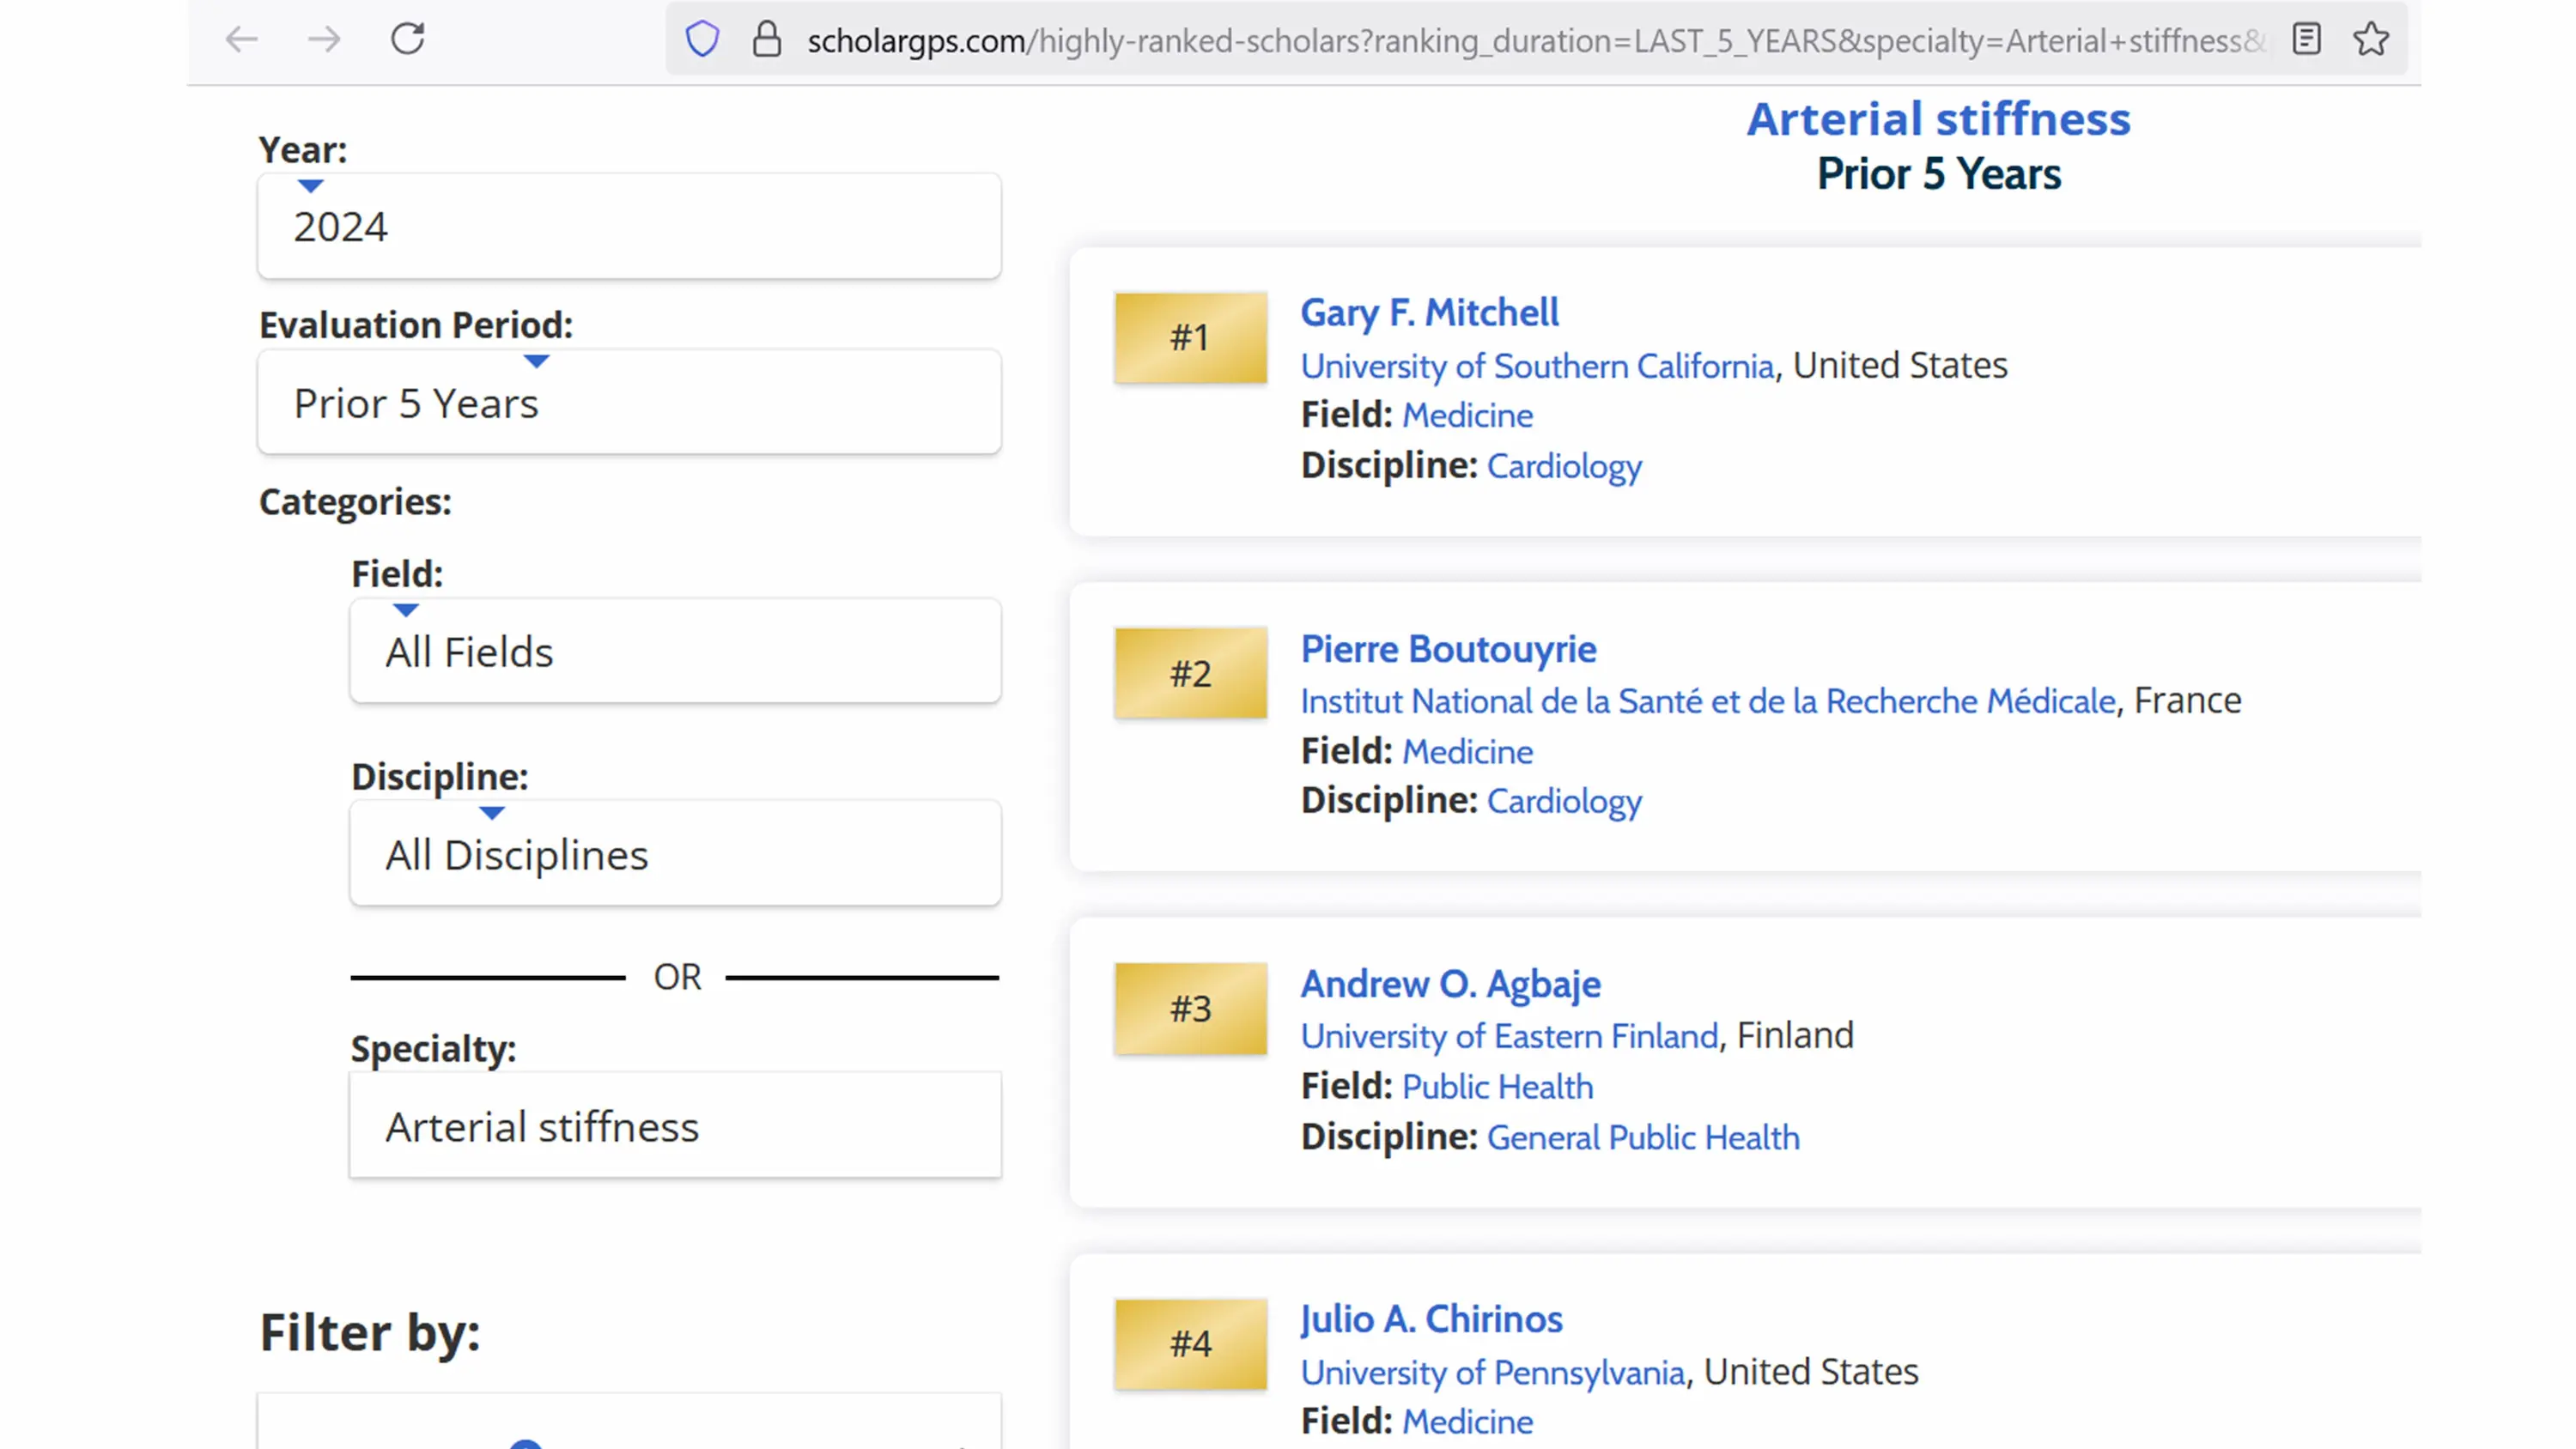This screenshot has height=1449, width=2576.
Task: Open University of Pennsylvania link
Action: 1492,1372
